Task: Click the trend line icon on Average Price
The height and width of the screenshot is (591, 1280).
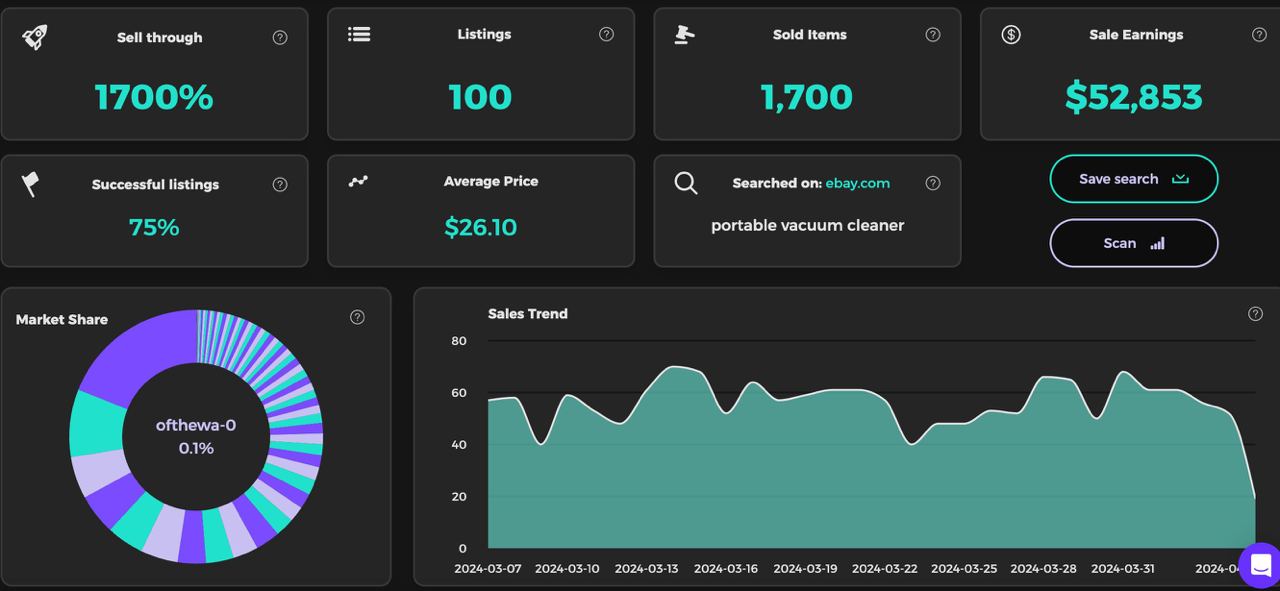Action: (x=358, y=181)
